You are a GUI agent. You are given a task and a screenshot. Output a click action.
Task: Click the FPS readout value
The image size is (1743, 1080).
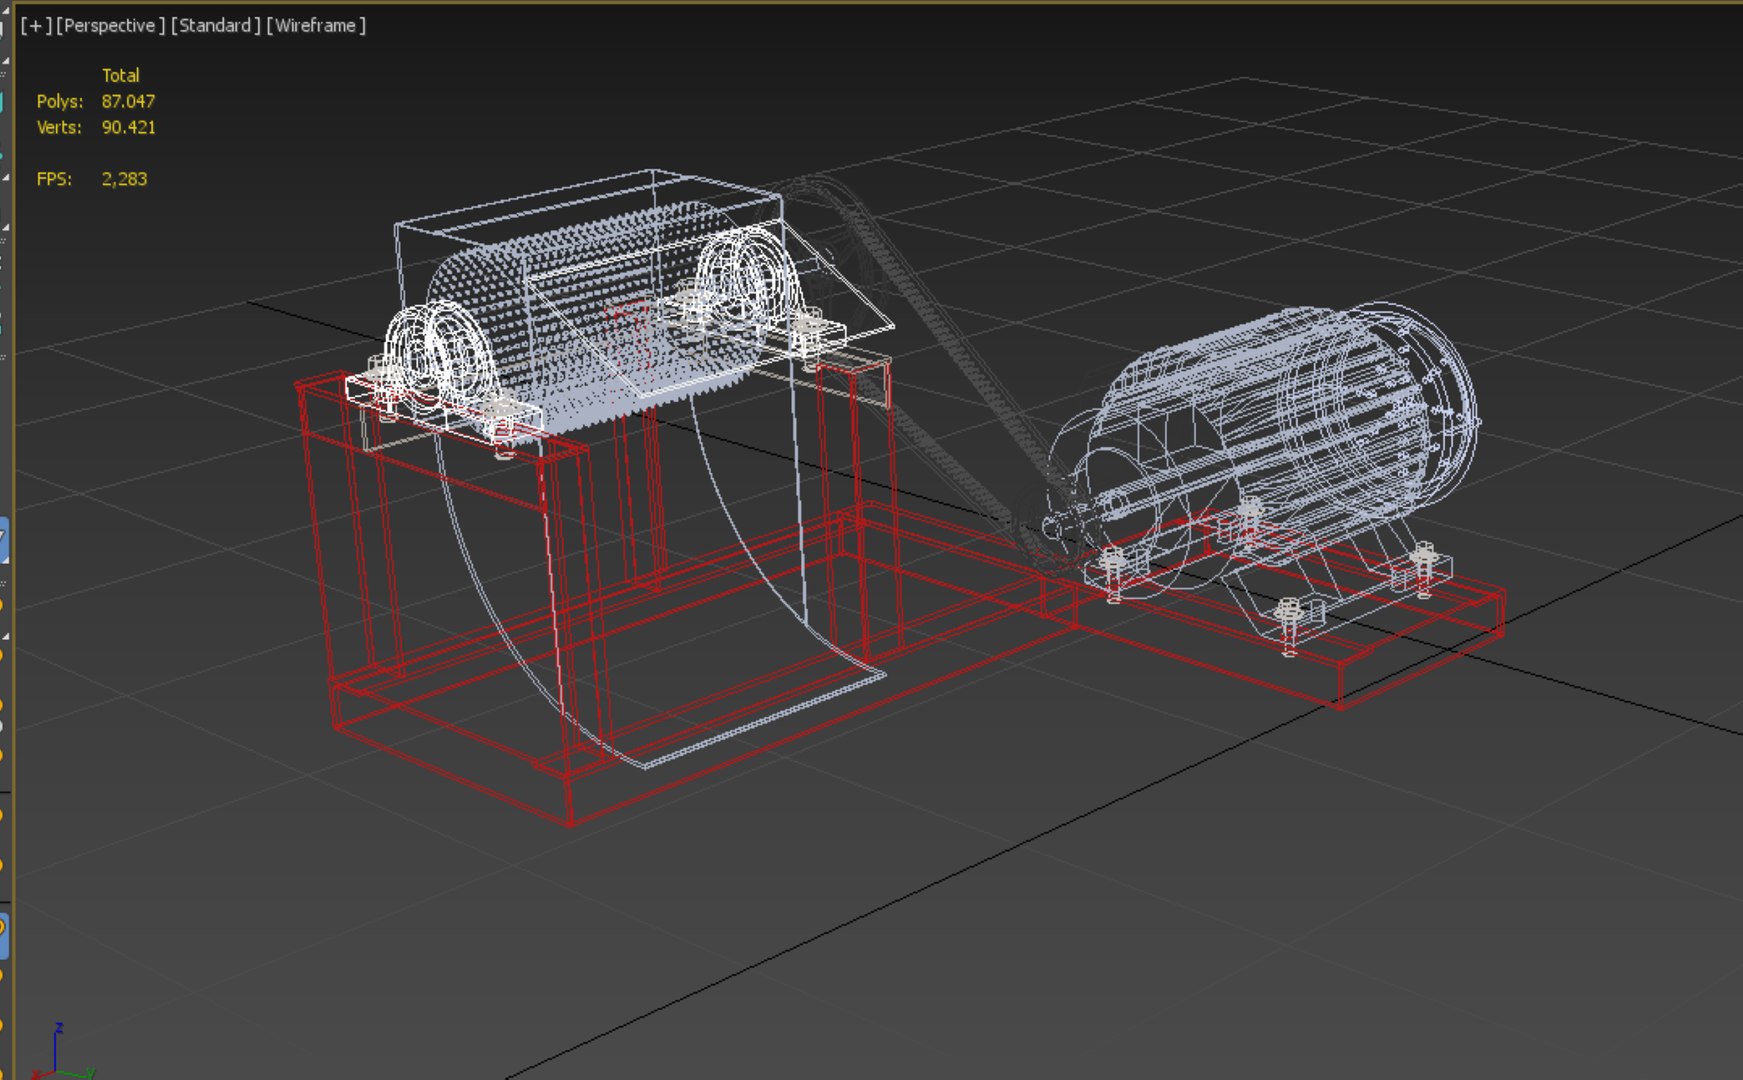[124, 179]
